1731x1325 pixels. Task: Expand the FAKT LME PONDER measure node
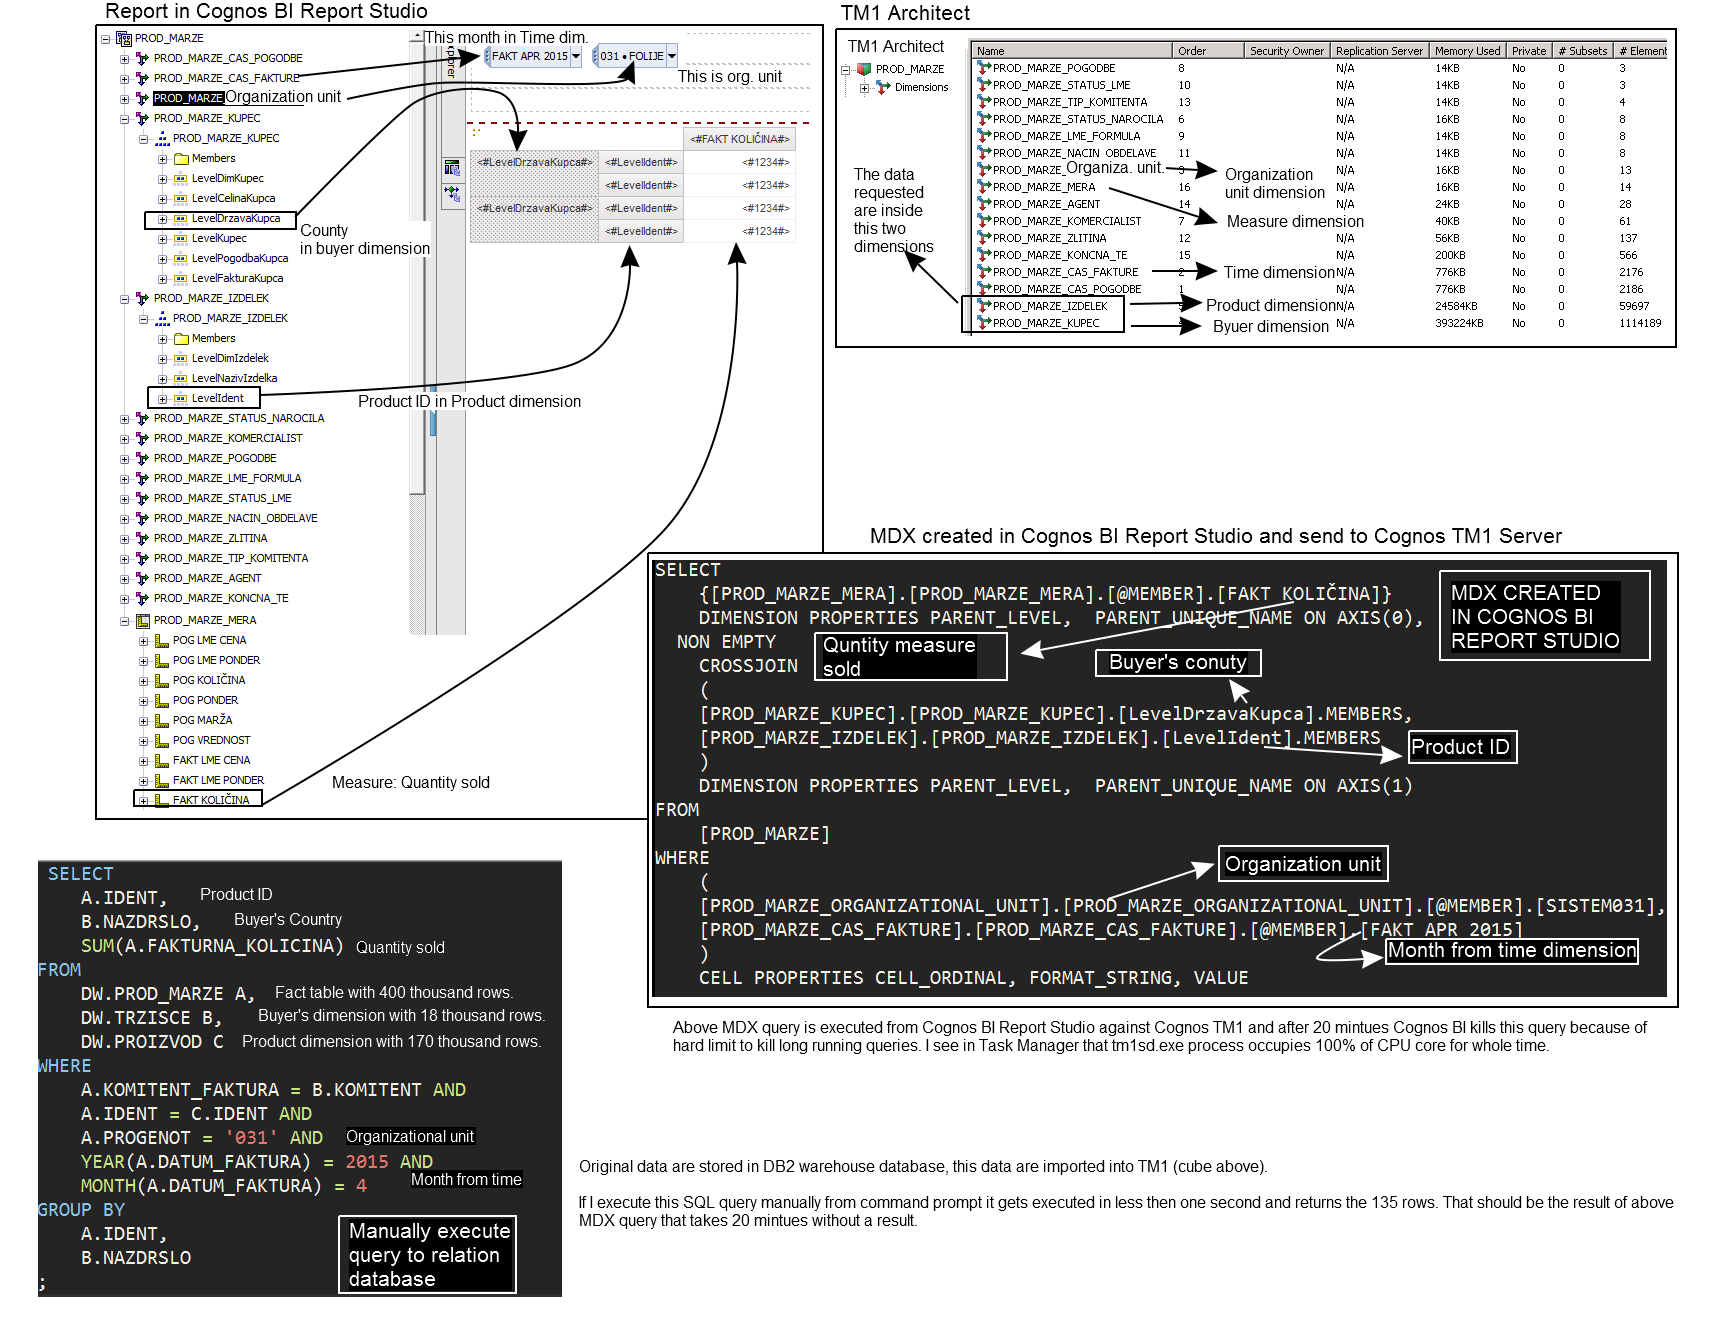coord(143,781)
